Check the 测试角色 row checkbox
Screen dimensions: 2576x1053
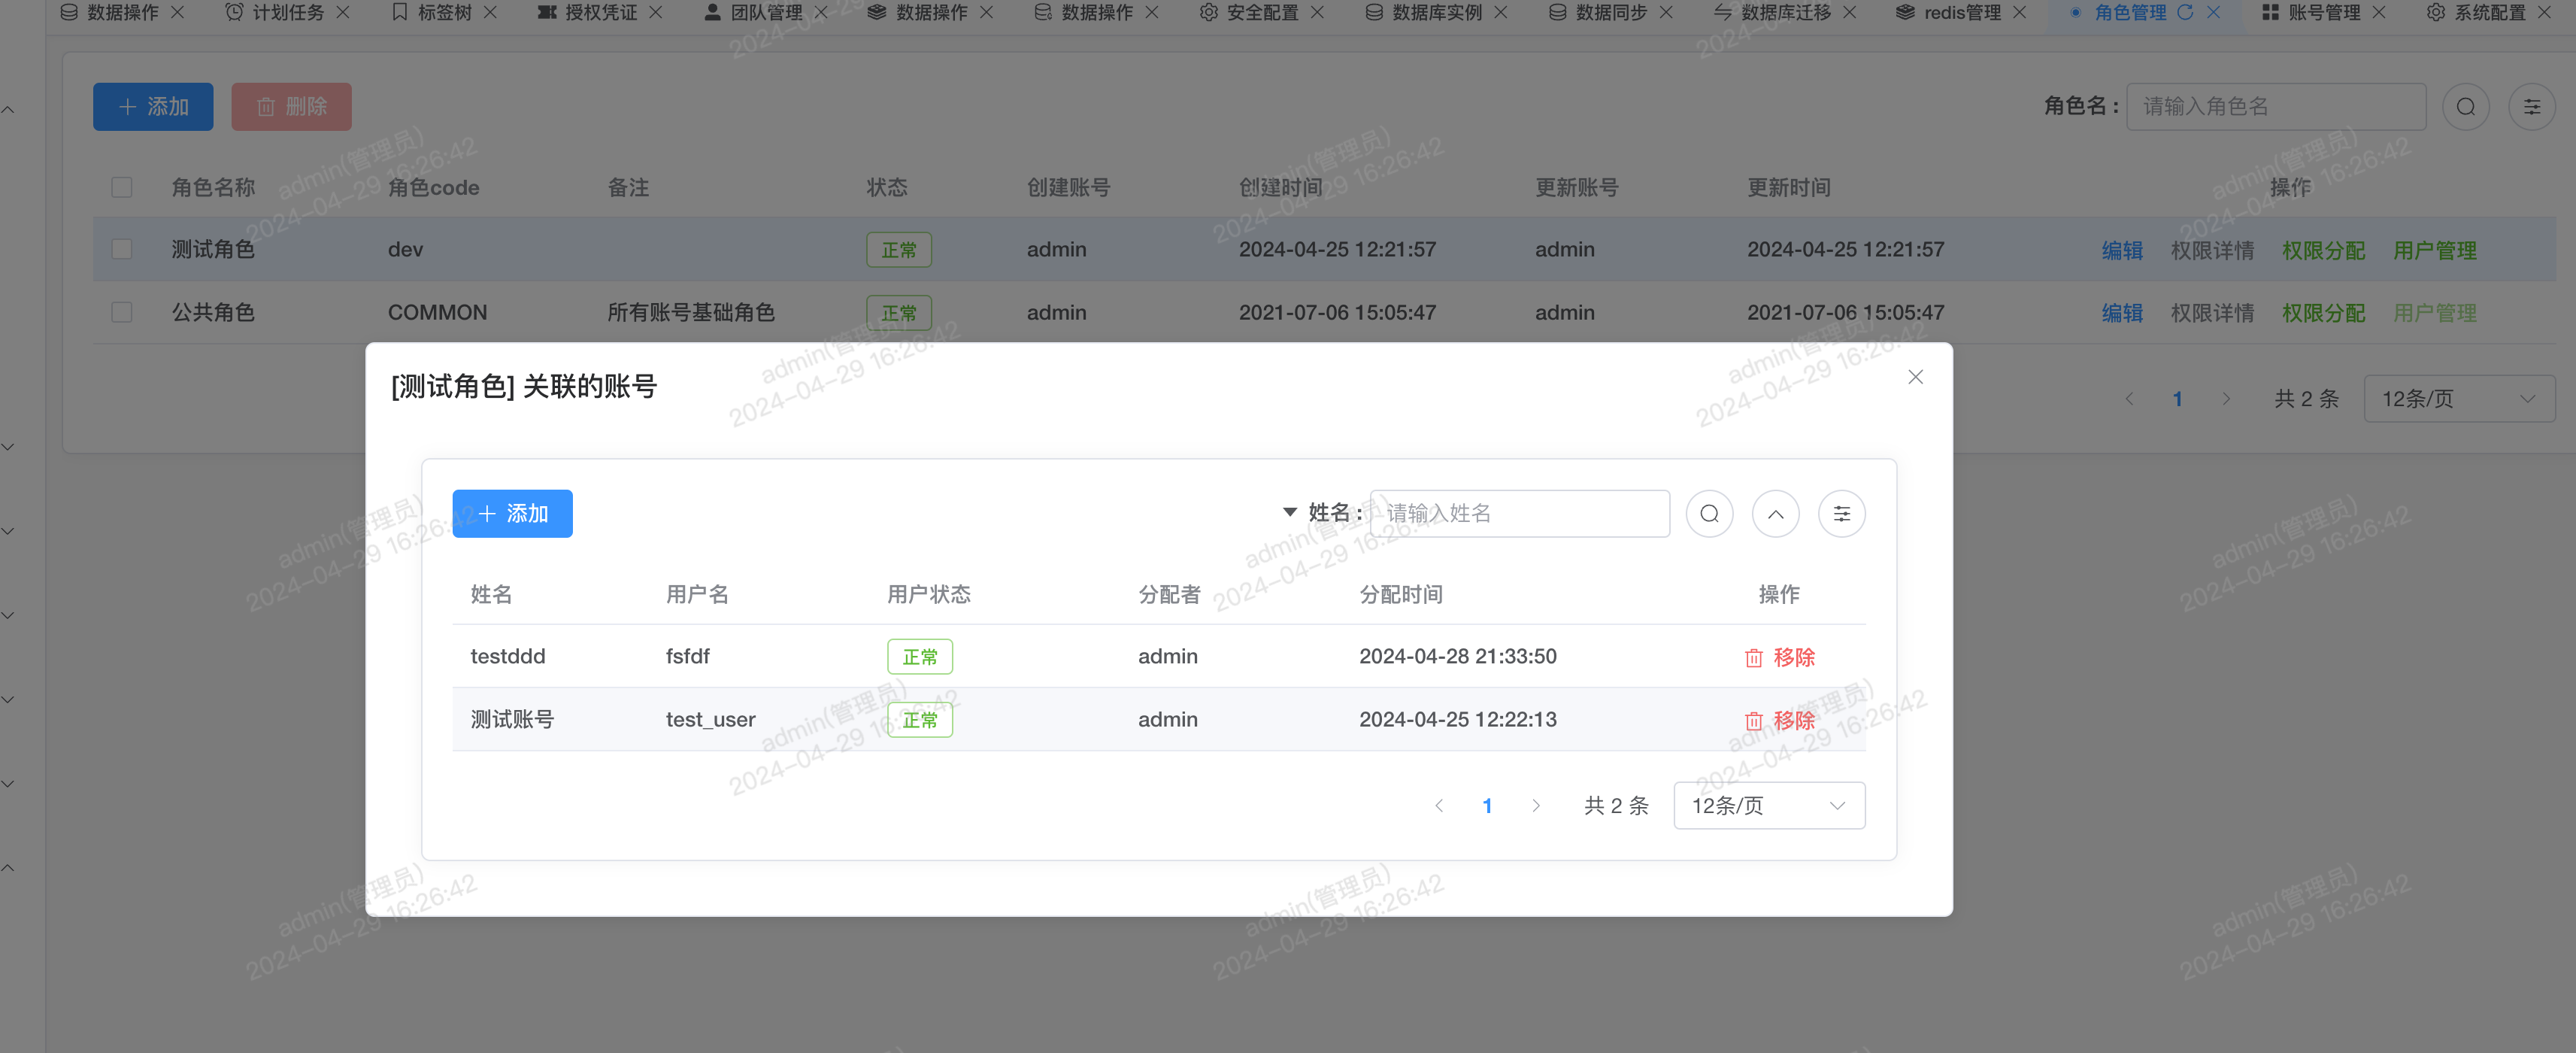pos(122,249)
